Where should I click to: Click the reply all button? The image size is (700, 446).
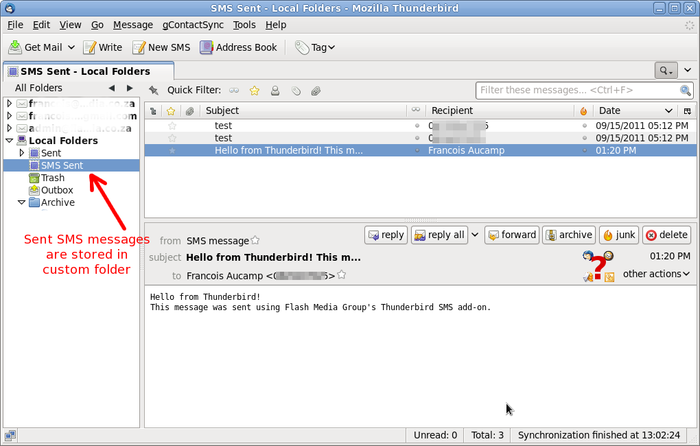439,235
